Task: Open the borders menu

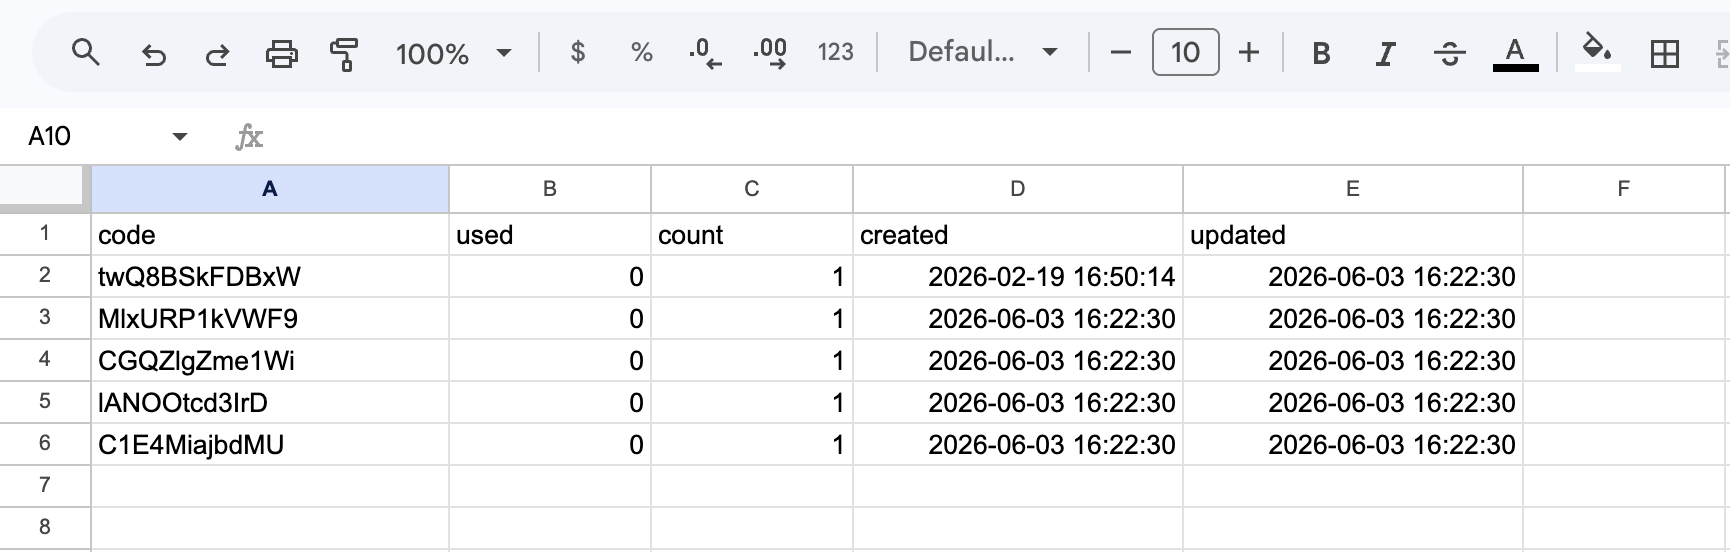Action: pyautogui.click(x=1665, y=53)
